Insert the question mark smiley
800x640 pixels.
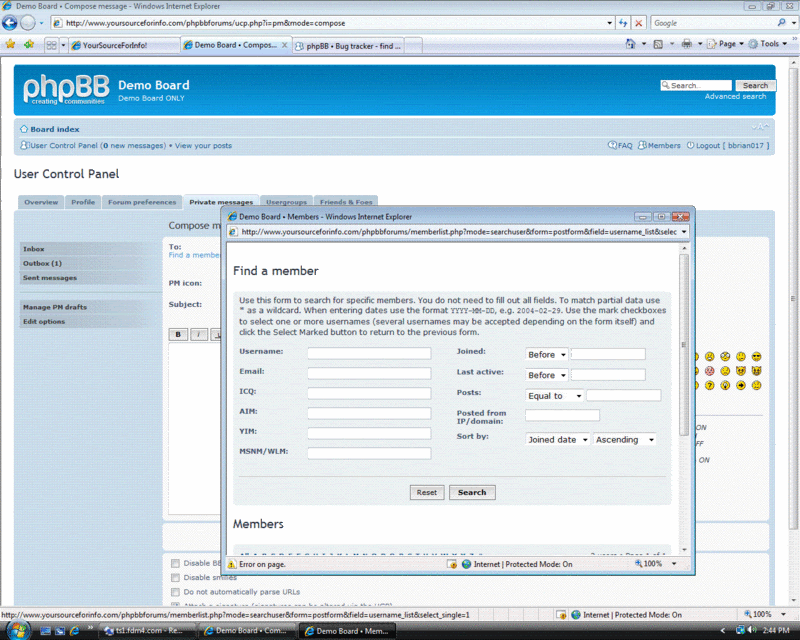click(710, 385)
